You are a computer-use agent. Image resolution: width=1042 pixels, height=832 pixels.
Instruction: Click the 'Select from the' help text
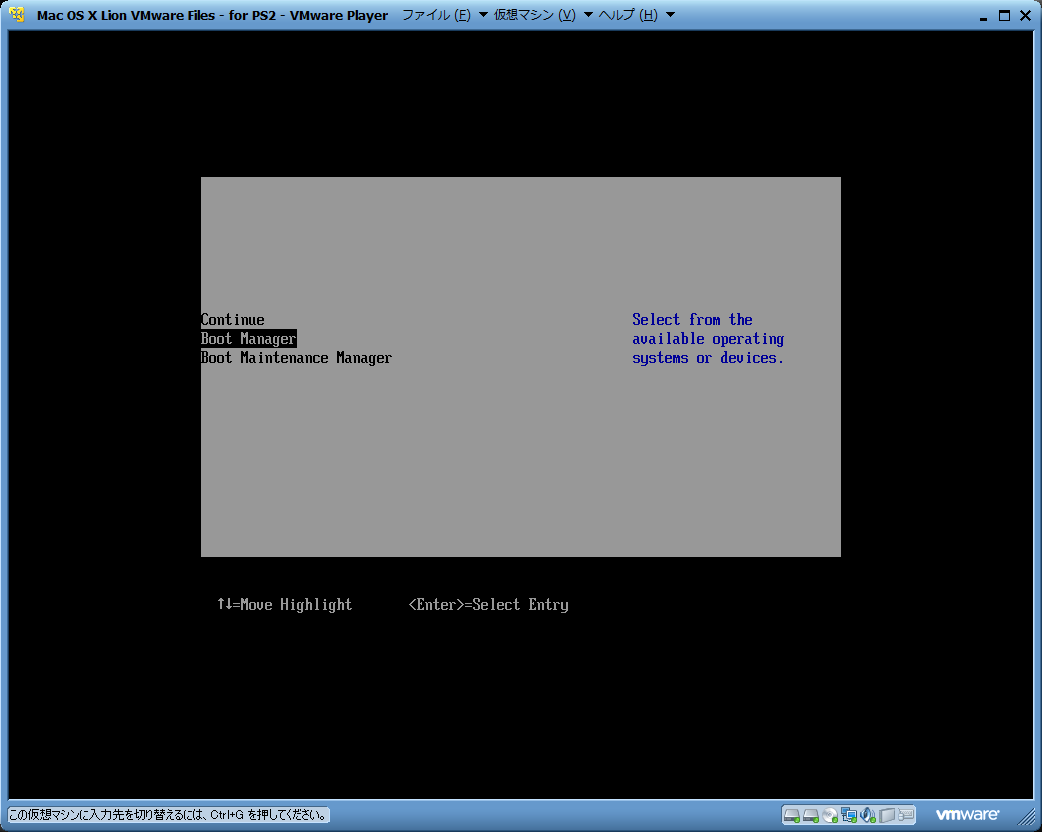click(692, 320)
